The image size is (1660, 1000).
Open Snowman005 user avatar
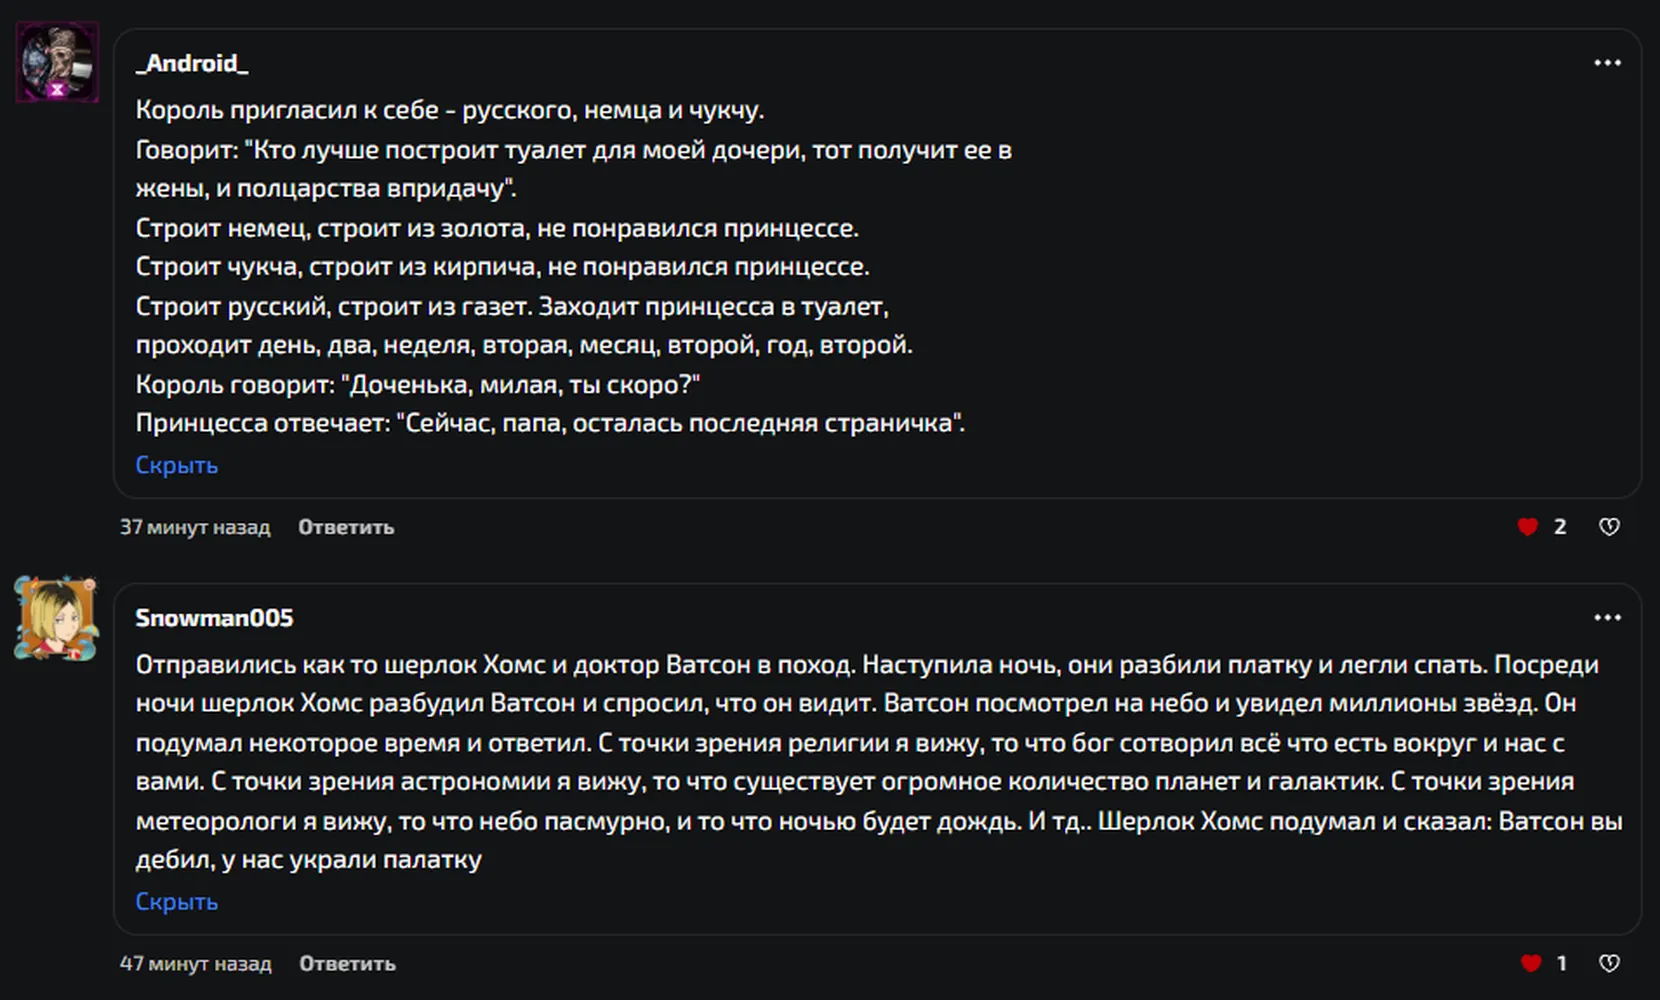click(56, 618)
